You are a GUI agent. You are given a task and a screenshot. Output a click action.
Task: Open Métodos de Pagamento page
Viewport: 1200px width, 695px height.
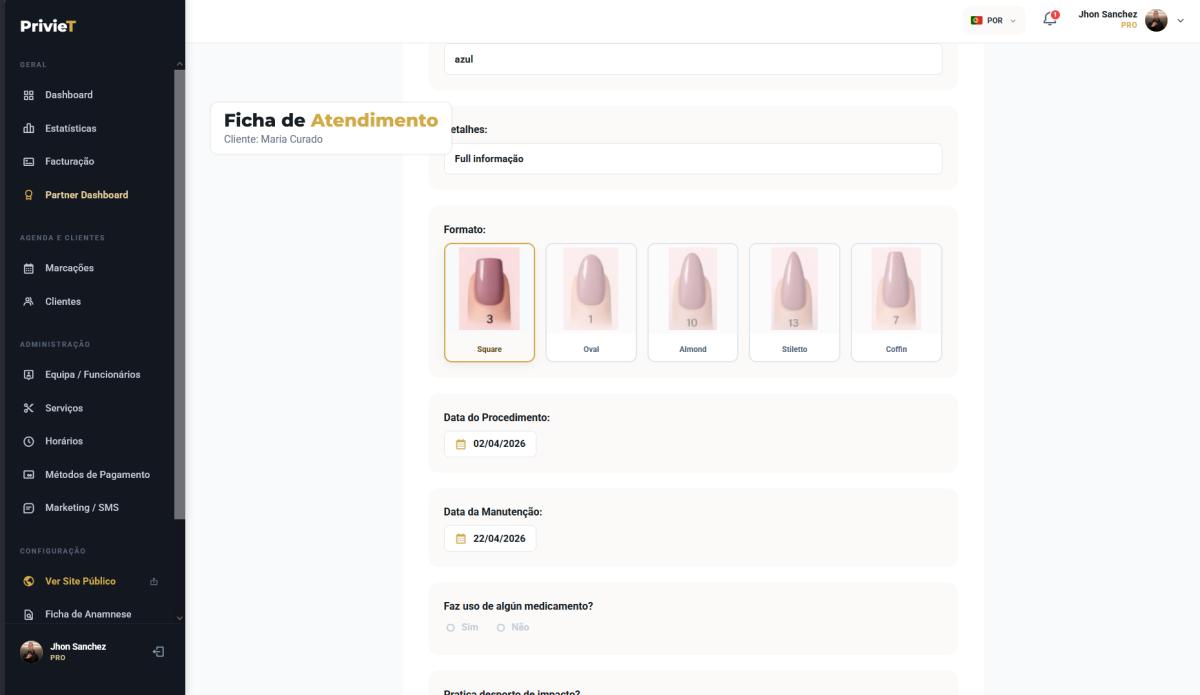point(96,474)
